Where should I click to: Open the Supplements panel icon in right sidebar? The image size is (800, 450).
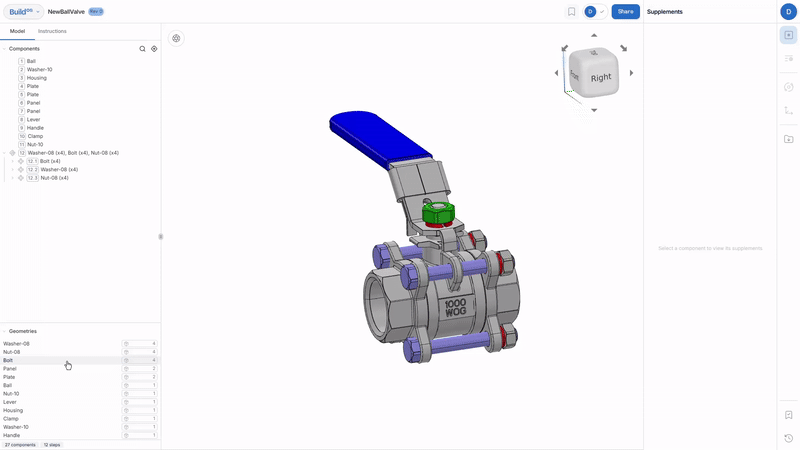coord(789,35)
